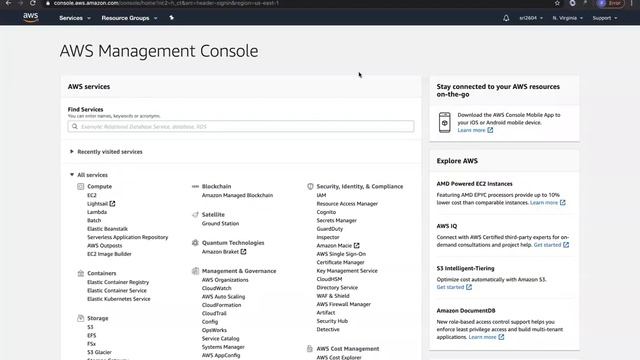
Task: Open CloudWatch service
Action: (216, 288)
